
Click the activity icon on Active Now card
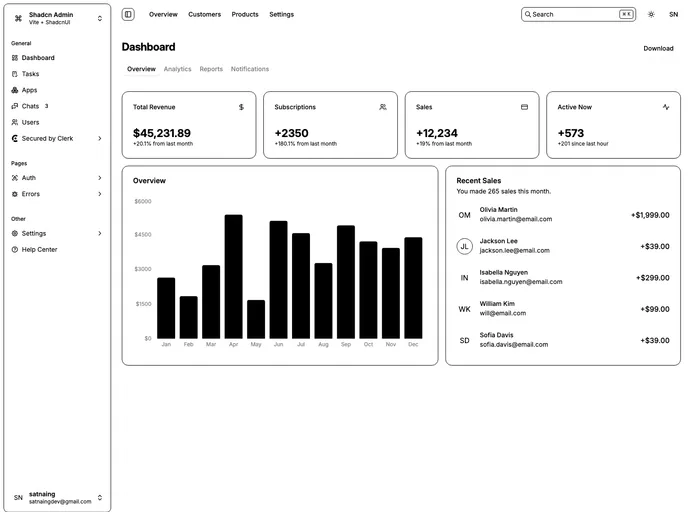point(666,107)
